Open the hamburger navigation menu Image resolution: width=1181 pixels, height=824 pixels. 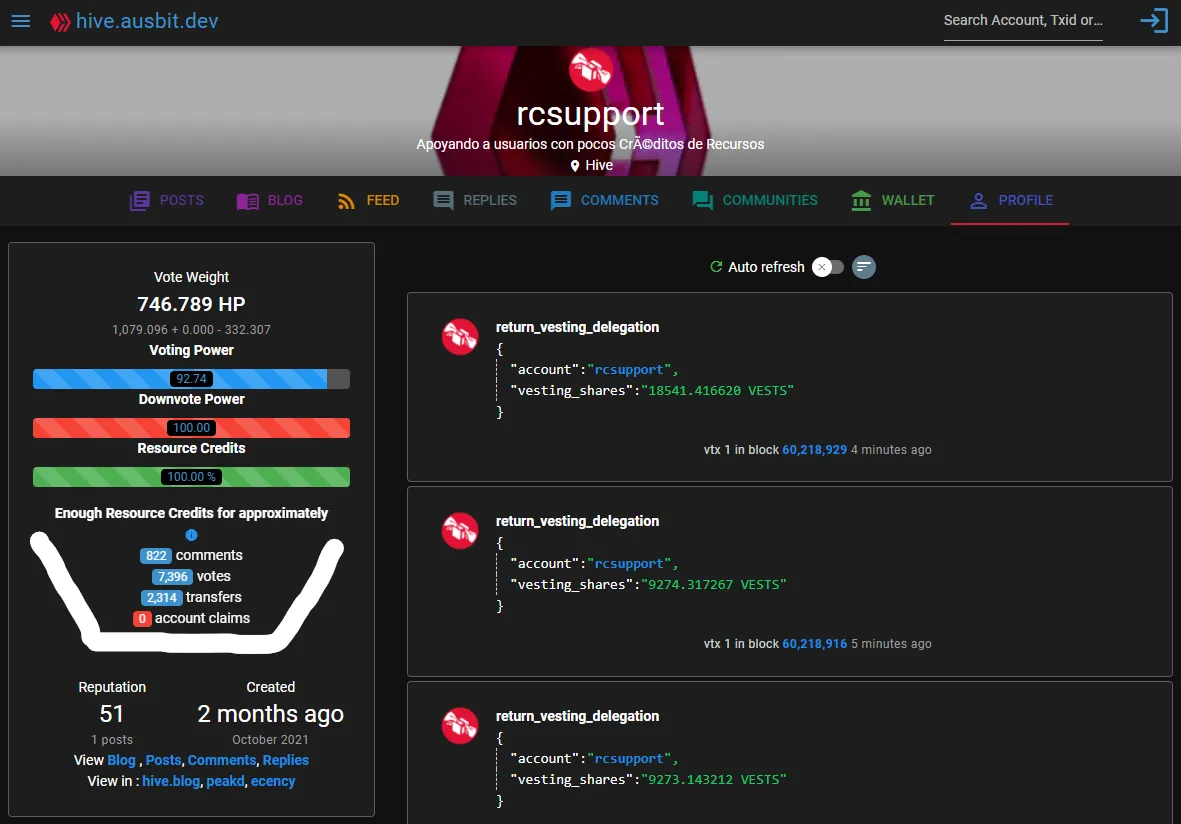(21, 21)
